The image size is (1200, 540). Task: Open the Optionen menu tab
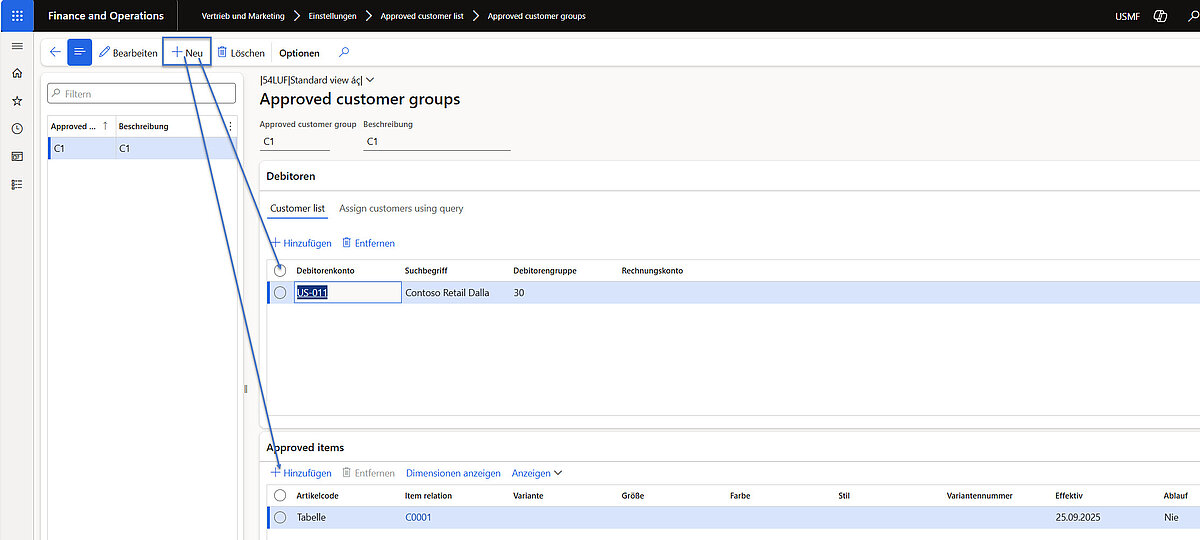tap(299, 53)
